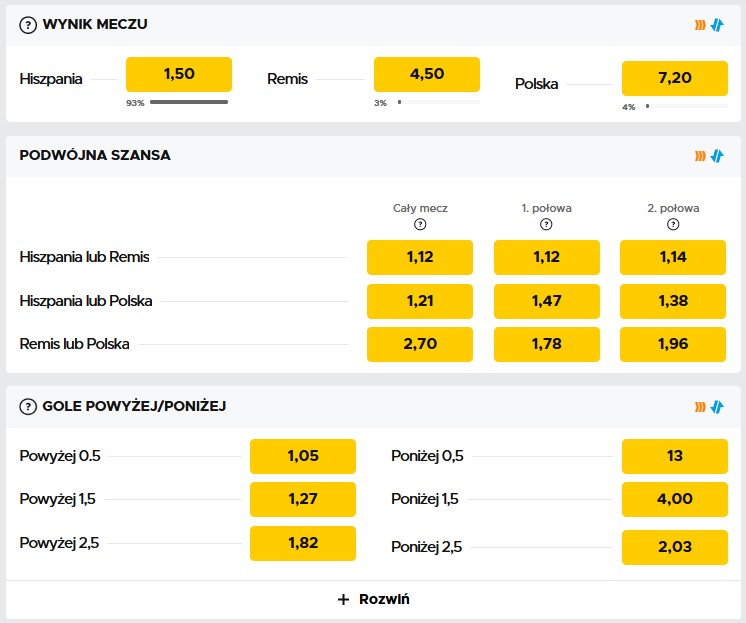The image size is (746, 623).
Task: Click the question mark under Cały mecz
Action: click(420, 224)
